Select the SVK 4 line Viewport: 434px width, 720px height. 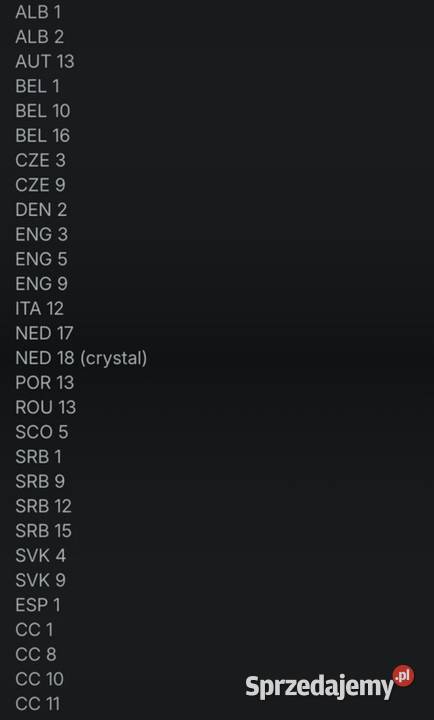pos(40,556)
